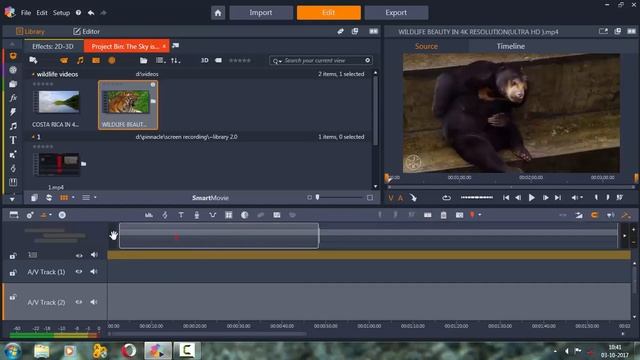Jump to the start of the clip

[x=506, y=198]
